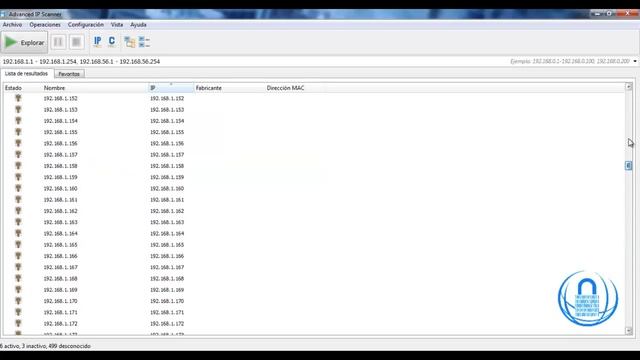Click the status icon of row 192.168.1.161

tap(18, 200)
